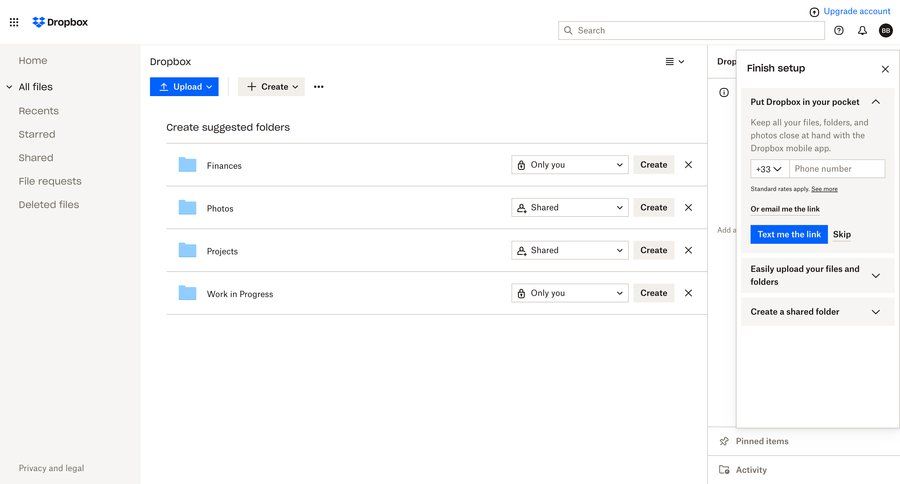
Task: Click the Projects folder icon
Action: (x=187, y=250)
